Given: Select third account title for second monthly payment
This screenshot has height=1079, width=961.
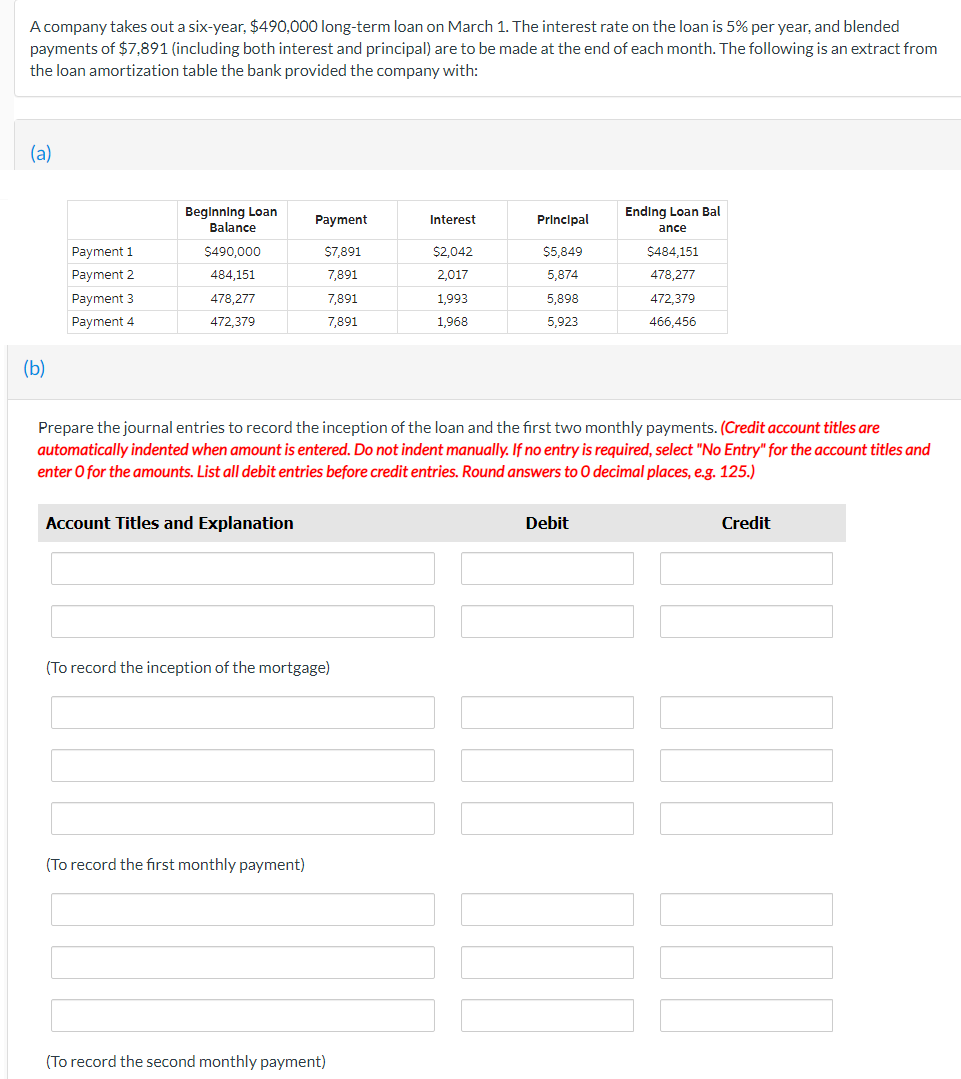Looking at the screenshot, I should click(243, 1015).
